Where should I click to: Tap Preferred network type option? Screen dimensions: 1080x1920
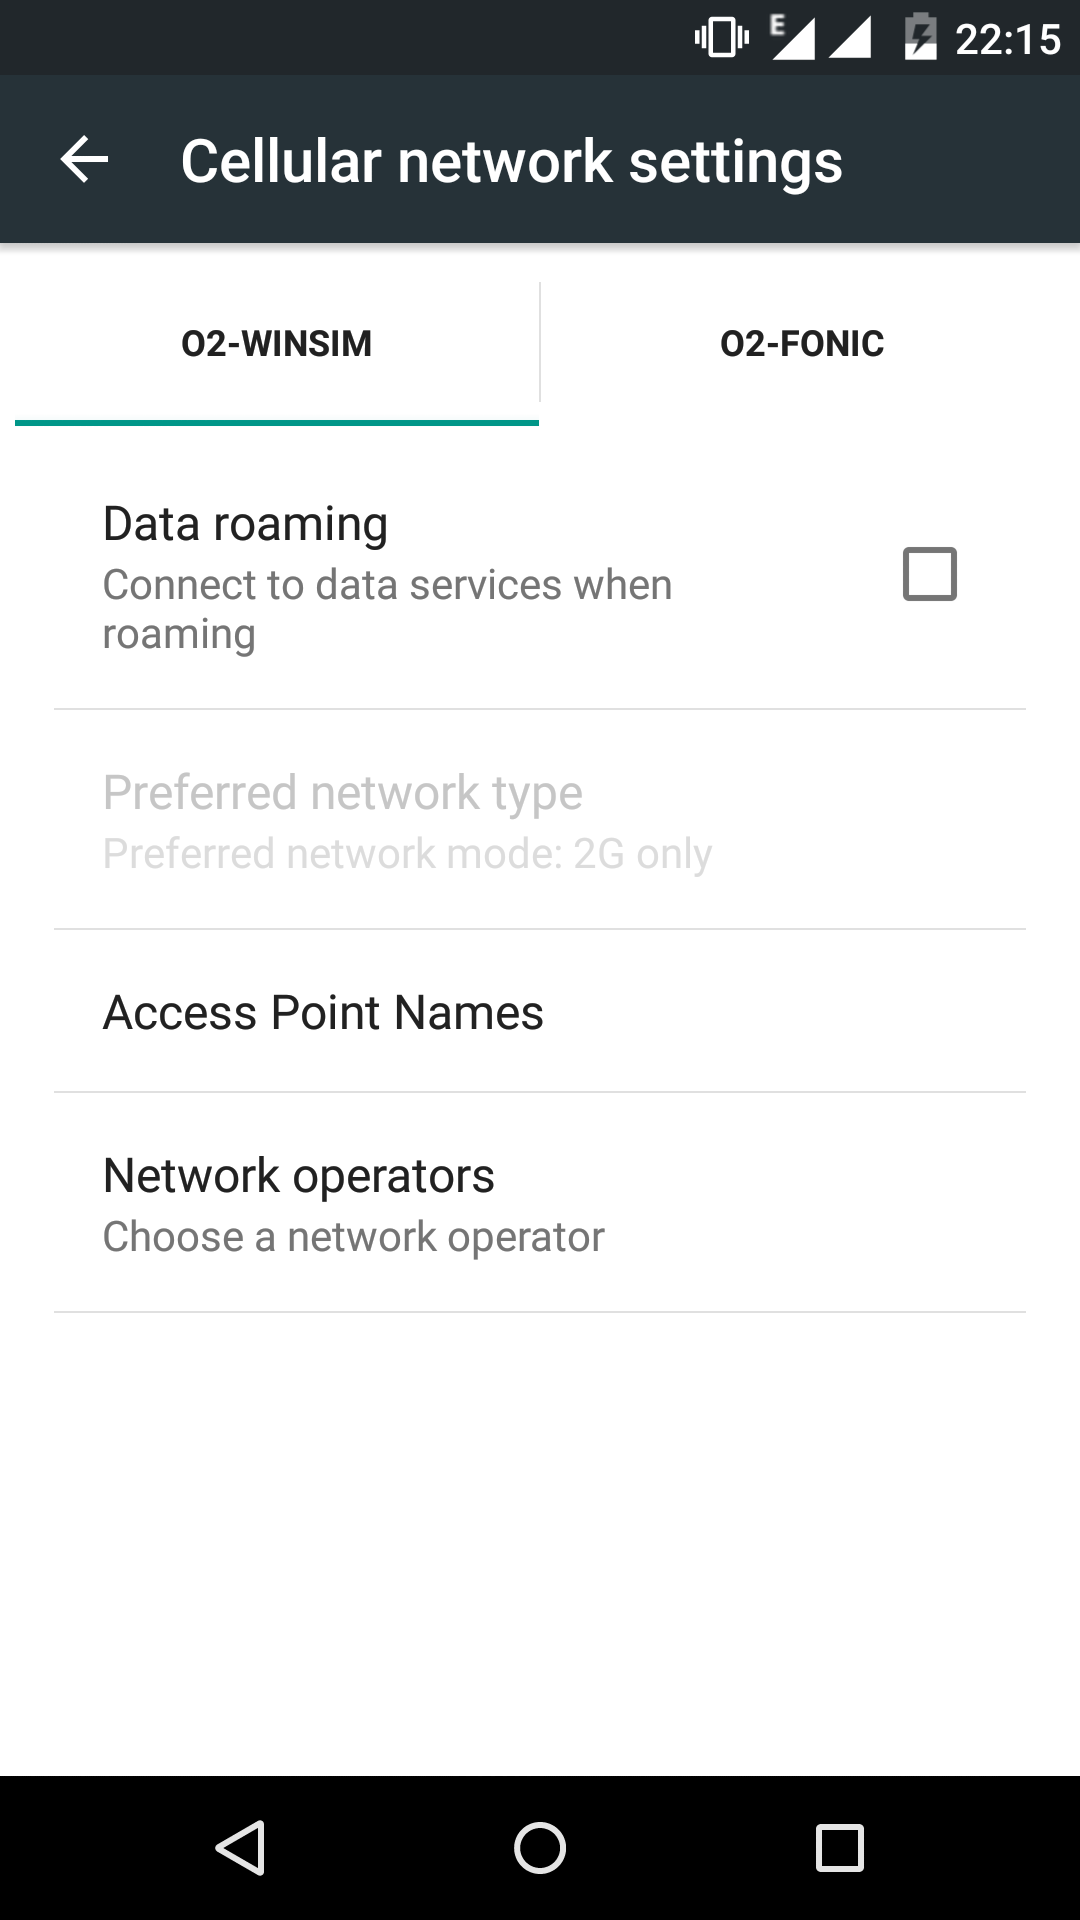[x=342, y=792]
